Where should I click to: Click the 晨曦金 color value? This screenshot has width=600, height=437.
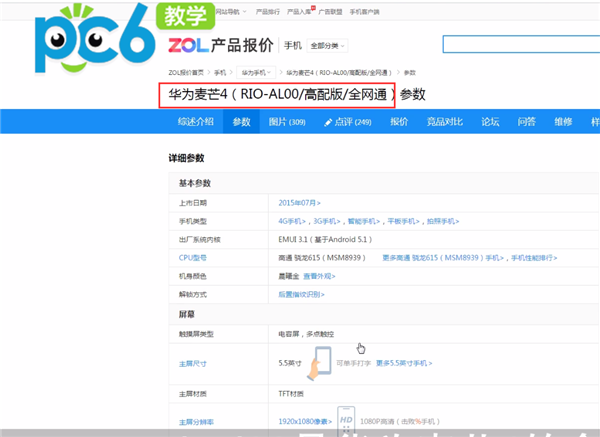point(289,276)
